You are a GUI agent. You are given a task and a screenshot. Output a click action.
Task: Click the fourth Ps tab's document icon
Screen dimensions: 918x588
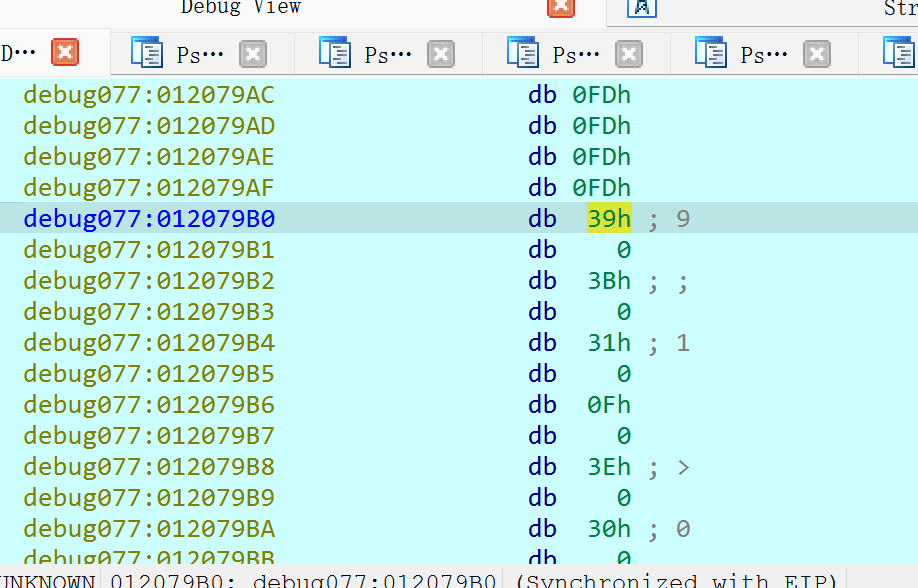coord(710,53)
